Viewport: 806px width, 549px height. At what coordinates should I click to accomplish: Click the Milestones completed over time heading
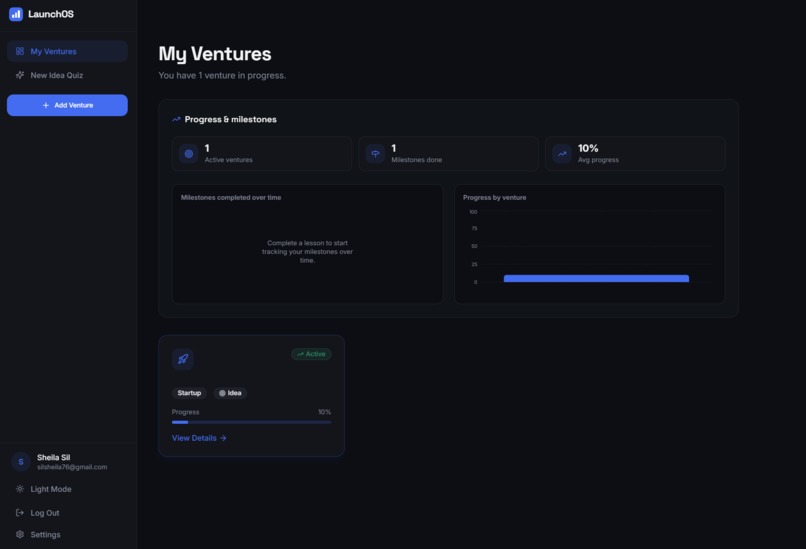231,197
